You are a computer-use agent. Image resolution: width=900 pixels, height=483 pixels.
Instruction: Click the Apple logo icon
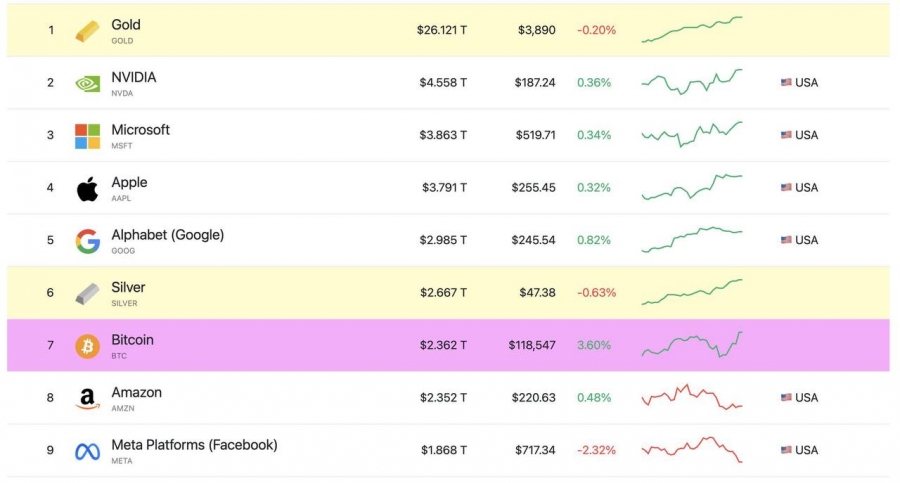(x=87, y=189)
